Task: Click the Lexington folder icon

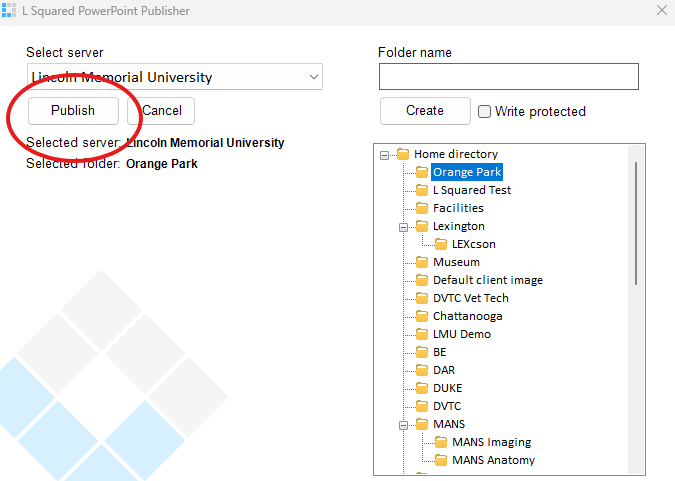Action: pyautogui.click(x=422, y=226)
